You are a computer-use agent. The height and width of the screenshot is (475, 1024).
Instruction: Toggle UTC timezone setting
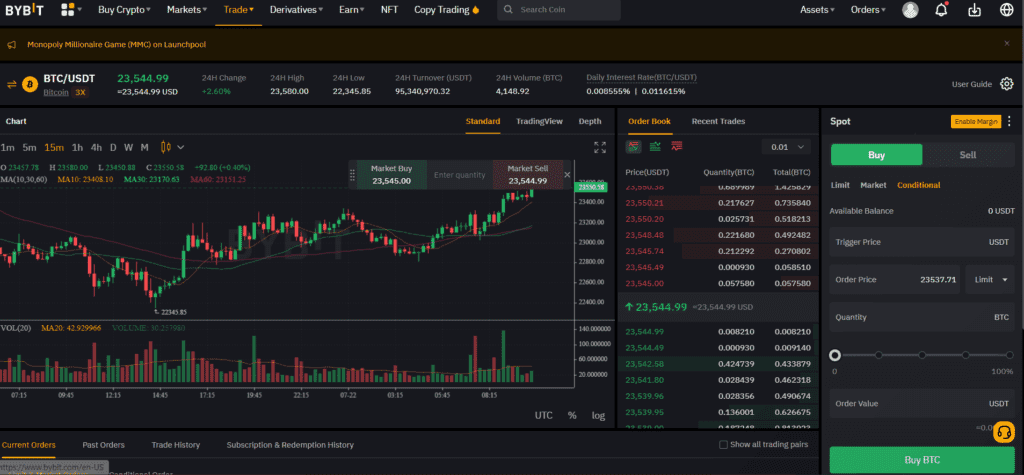tap(543, 416)
